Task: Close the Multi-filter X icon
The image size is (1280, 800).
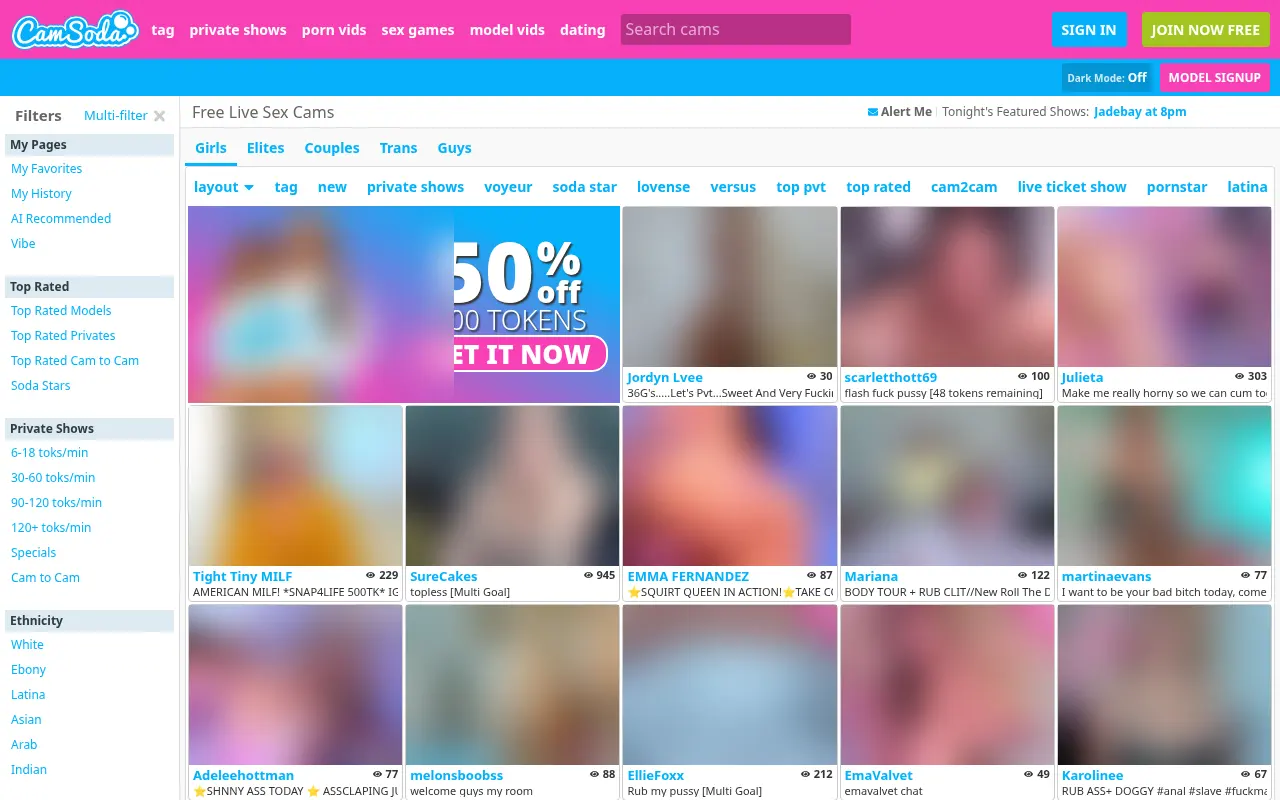Action: coord(159,116)
